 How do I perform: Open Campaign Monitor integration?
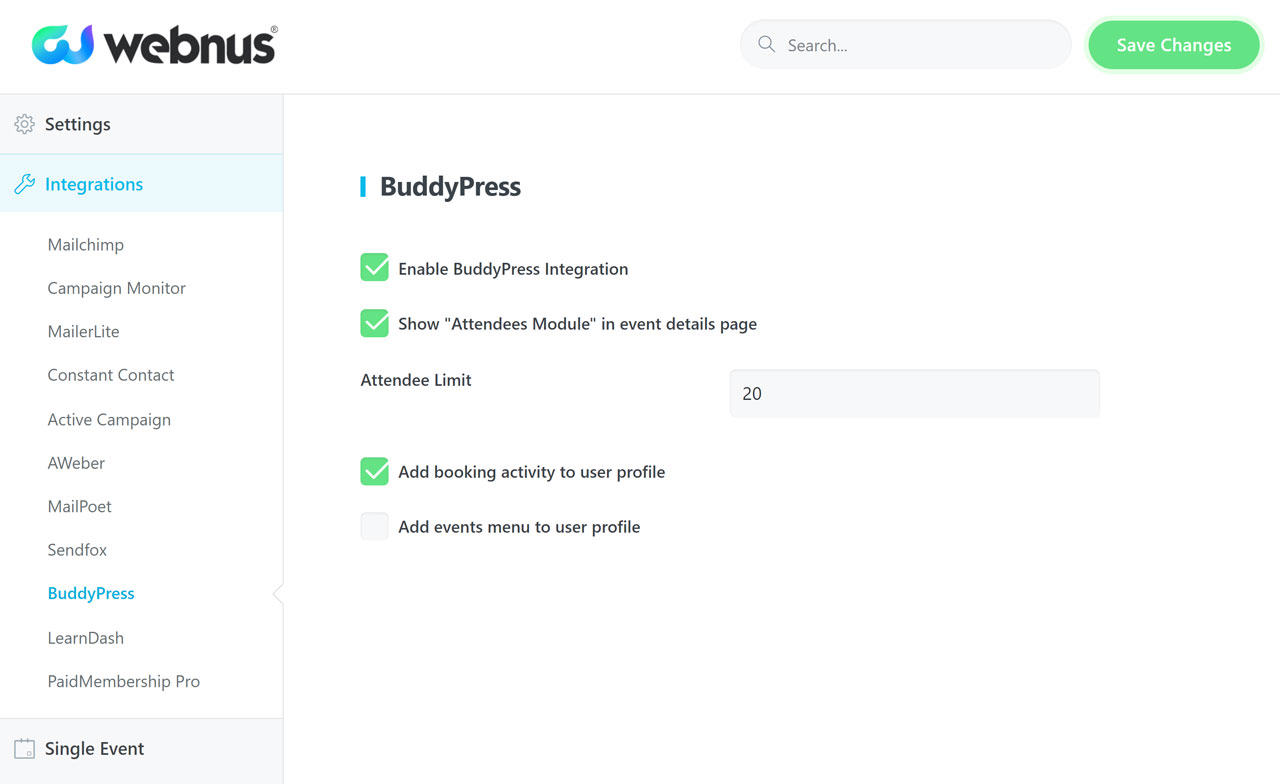pos(117,288)
